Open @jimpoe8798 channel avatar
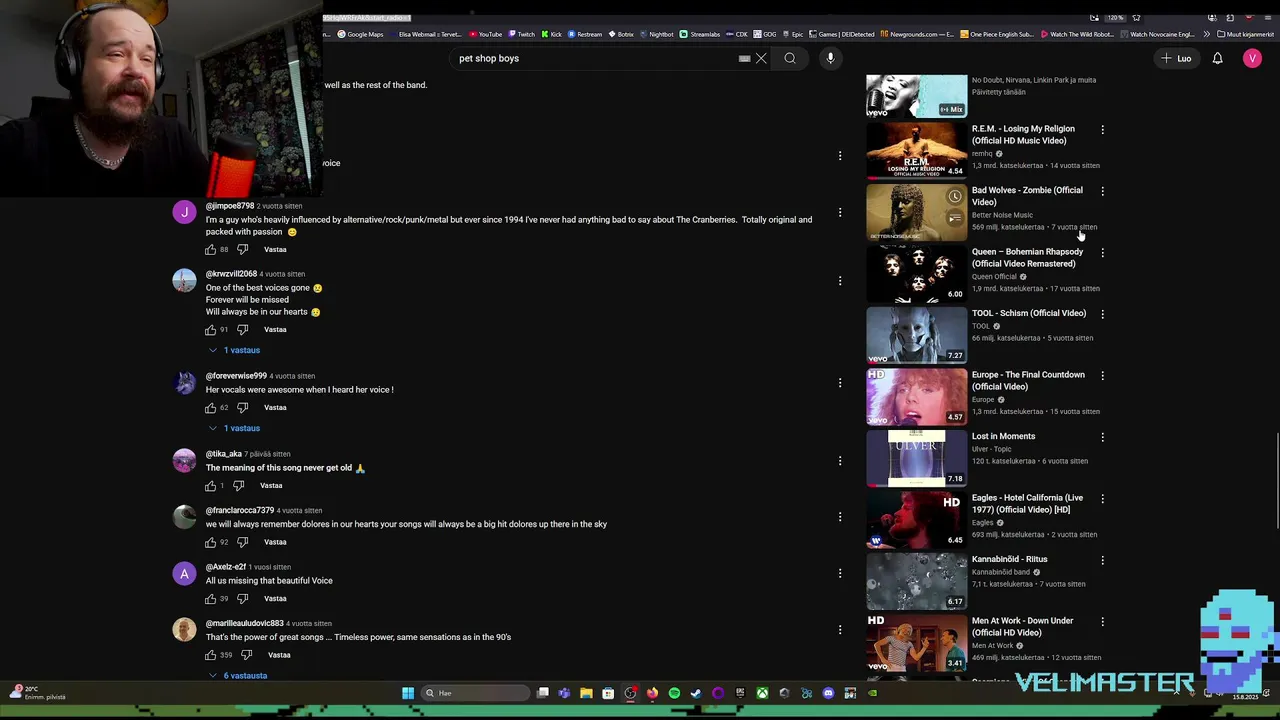The width and height of the screenshot is (1280, 720). coord(184,212)
